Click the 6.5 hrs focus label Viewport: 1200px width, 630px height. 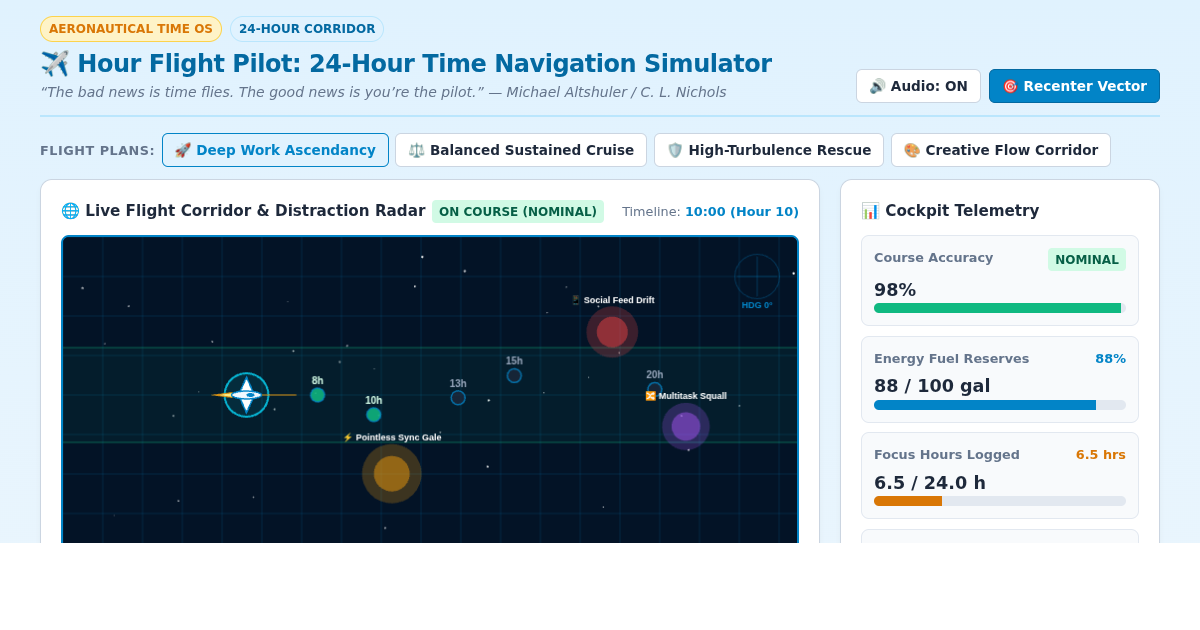point(1101,455)
